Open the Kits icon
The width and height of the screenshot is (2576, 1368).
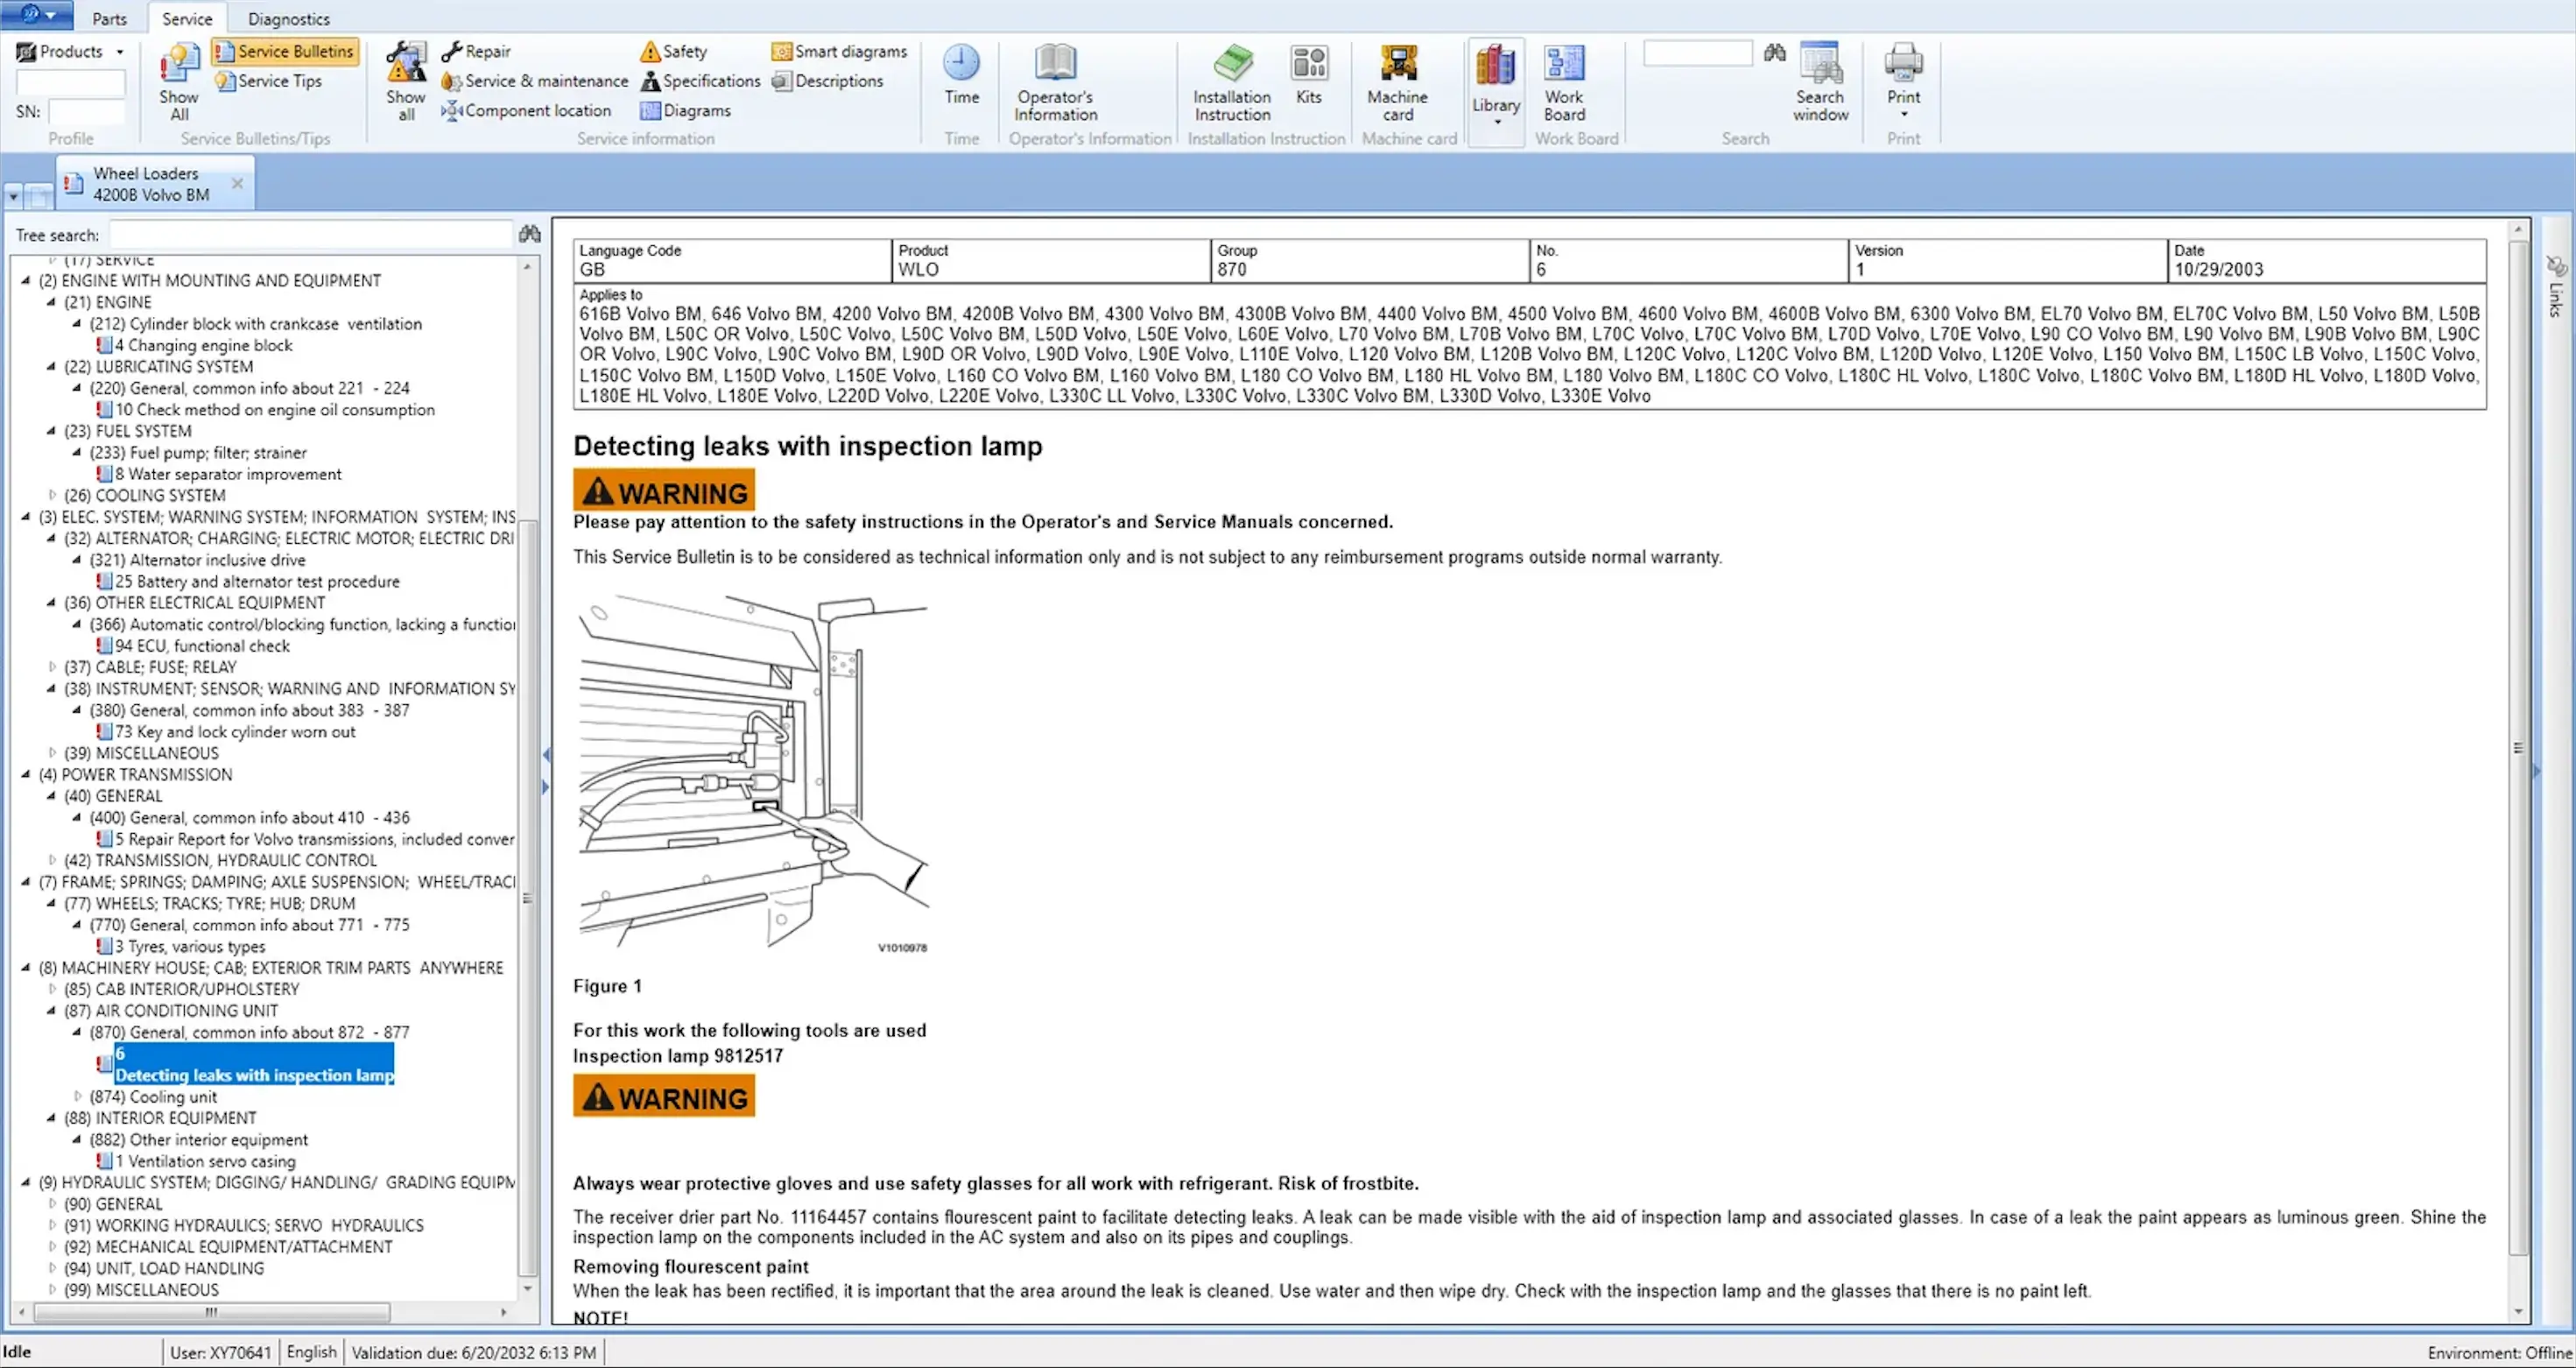[1308, 64]
